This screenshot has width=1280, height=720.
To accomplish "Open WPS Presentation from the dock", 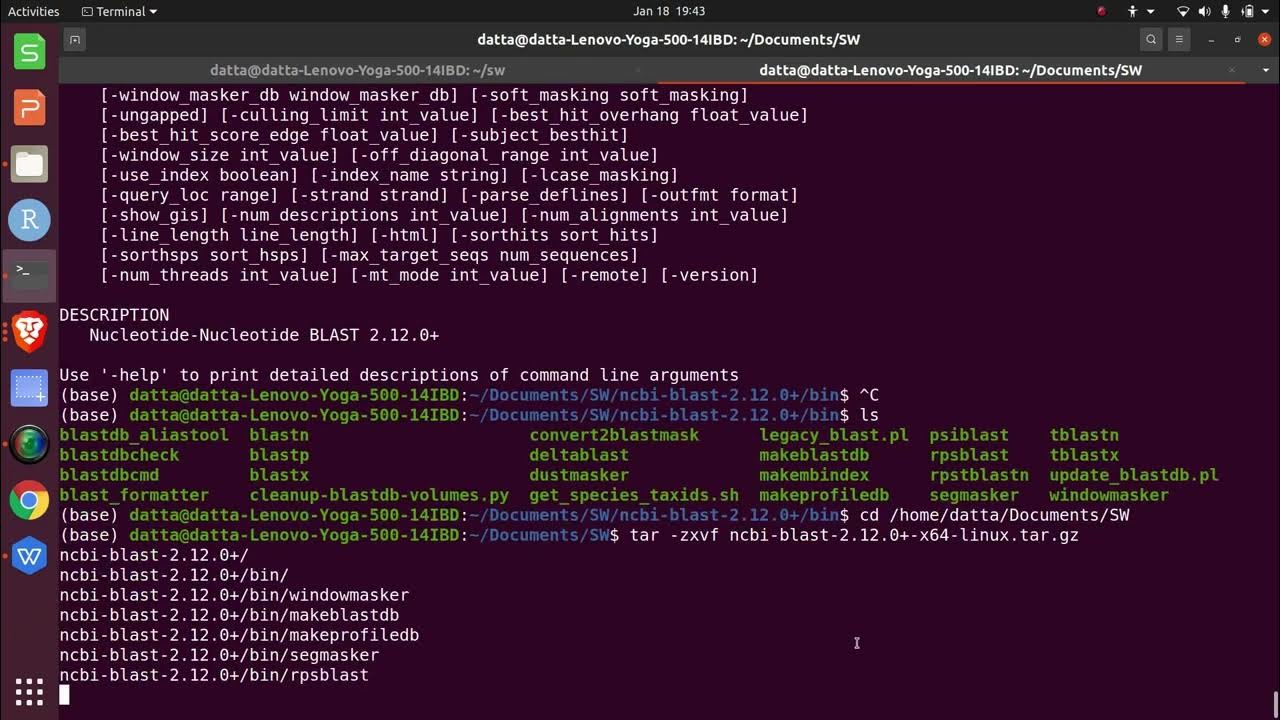I will coord(29,107).
